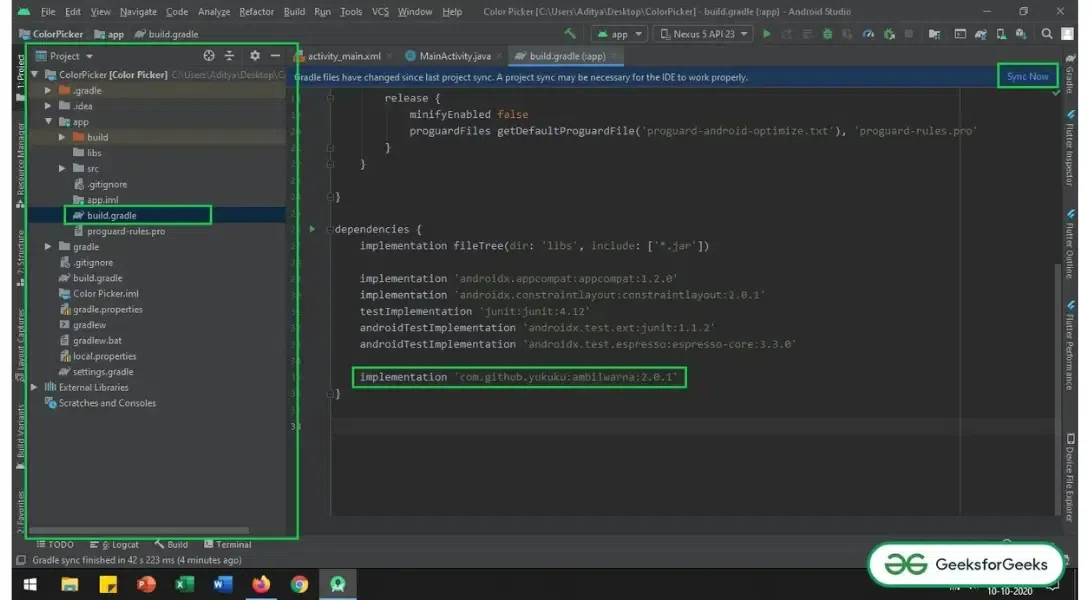This screenshot has width=1090, height=600.
Task: Collapse the app module folder
Action: tap(49, 122)
